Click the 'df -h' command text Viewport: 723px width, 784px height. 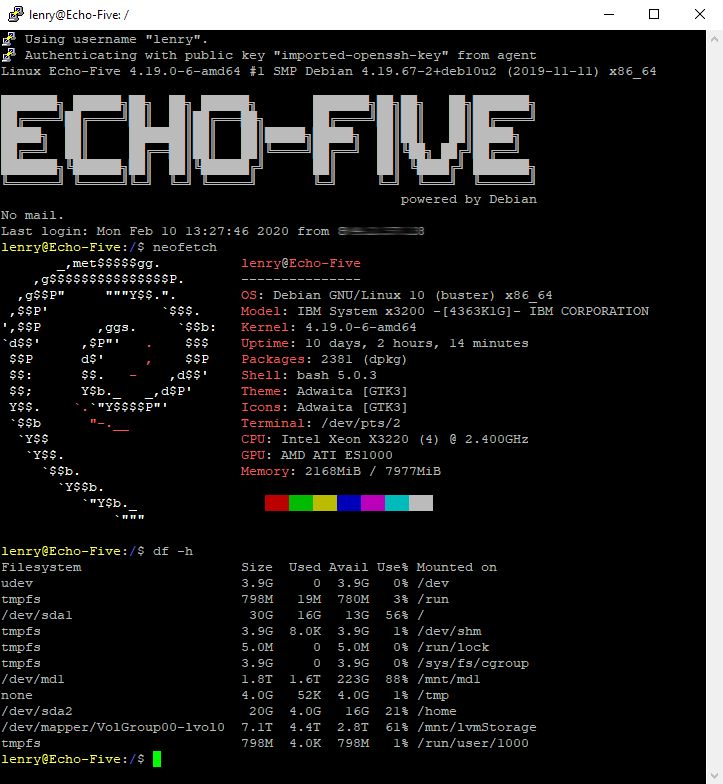[173, 551]
